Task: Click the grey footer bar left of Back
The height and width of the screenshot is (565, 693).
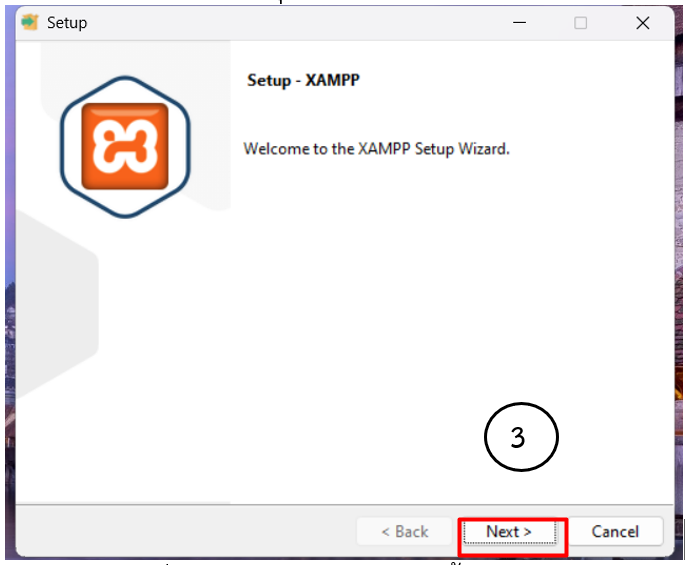Action: (180, 531)
